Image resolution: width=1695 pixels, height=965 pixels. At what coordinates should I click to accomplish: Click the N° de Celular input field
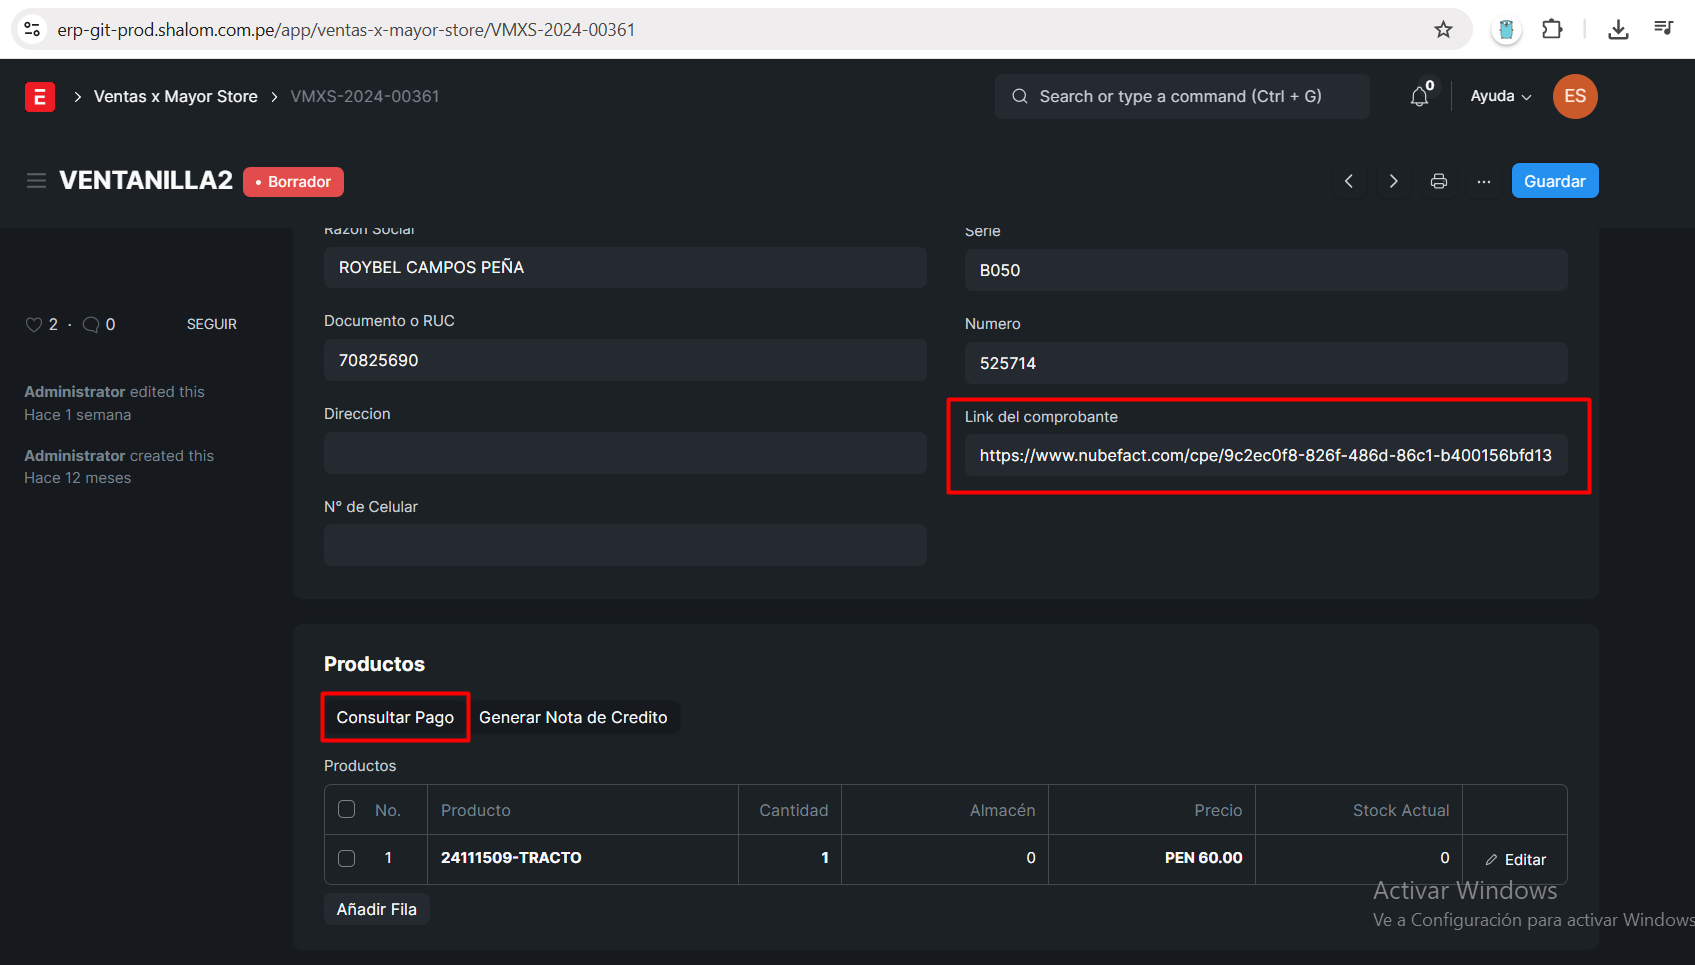tap(625, 546)
